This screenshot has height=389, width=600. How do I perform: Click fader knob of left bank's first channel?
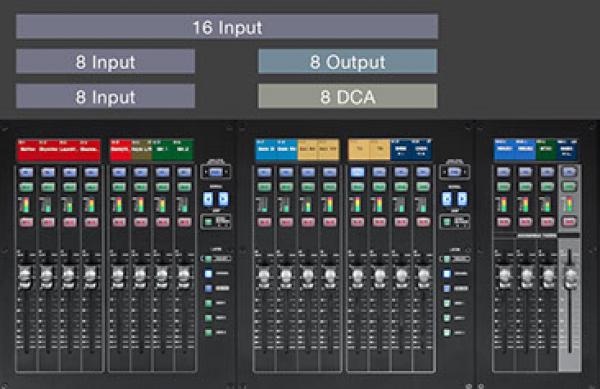[25, 277]
